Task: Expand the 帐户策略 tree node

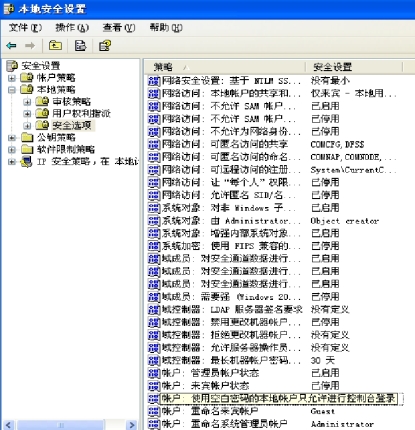Action: [12, 78]
